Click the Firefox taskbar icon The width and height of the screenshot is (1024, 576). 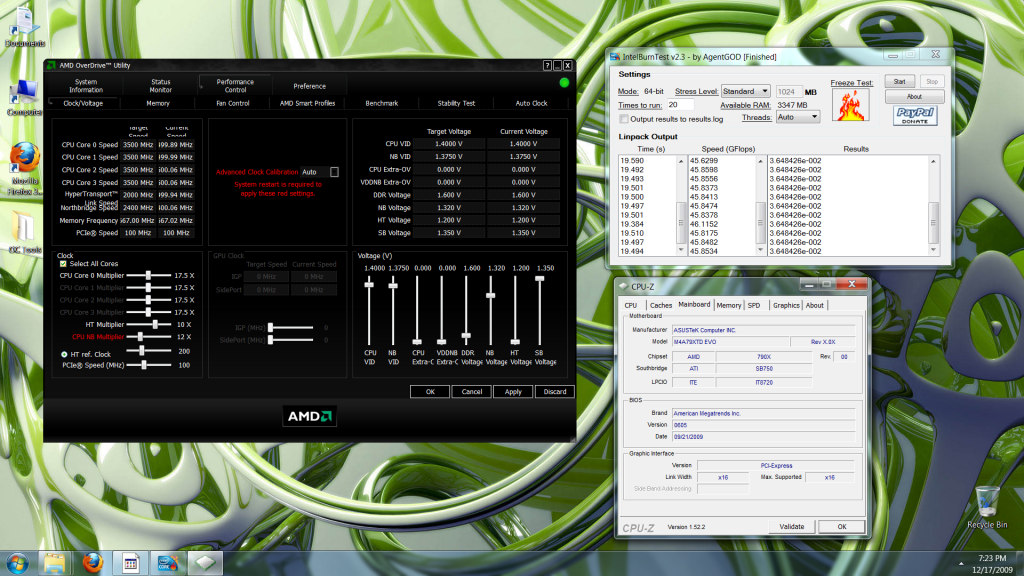click(92, 563)
